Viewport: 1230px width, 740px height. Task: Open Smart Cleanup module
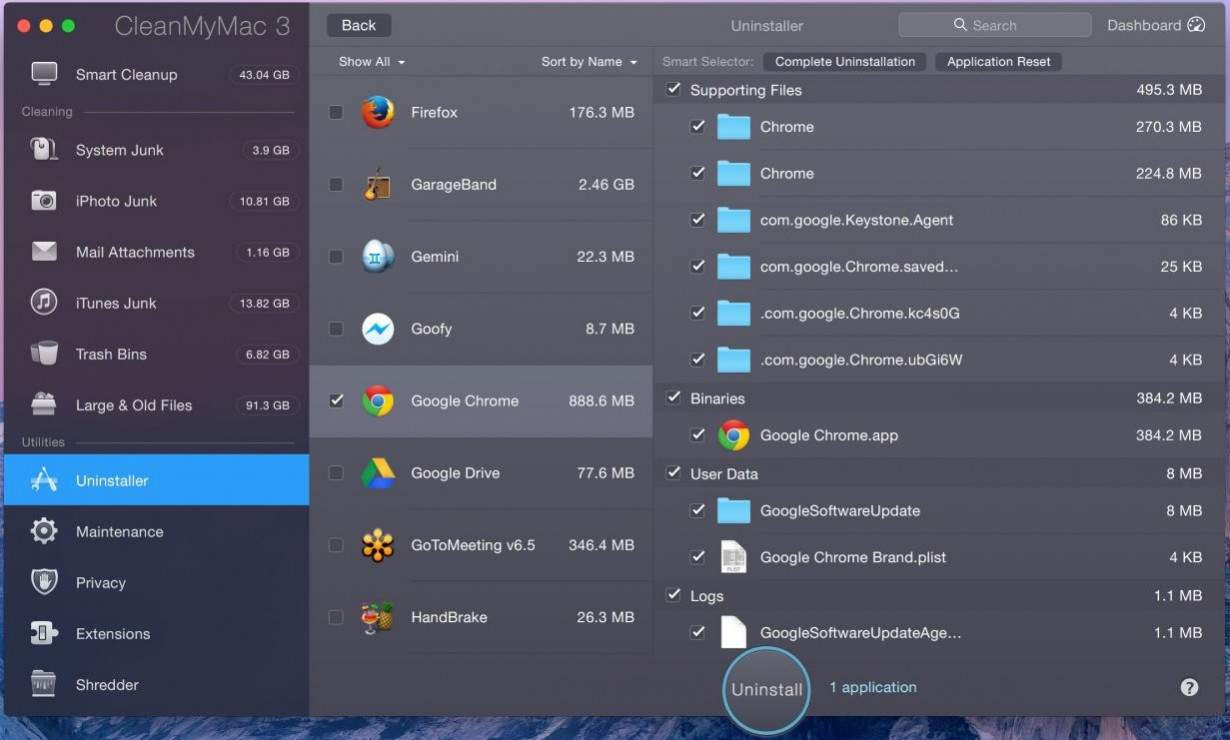[125, 74]
